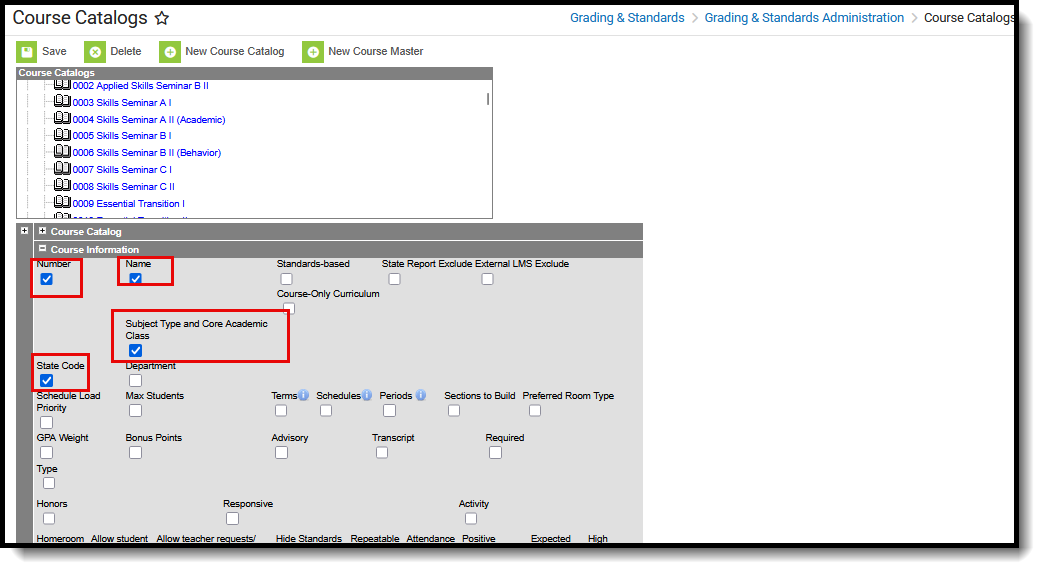Uncheck the State Code checkbox
The image size is (1044, 573).
tap(47, 381)
